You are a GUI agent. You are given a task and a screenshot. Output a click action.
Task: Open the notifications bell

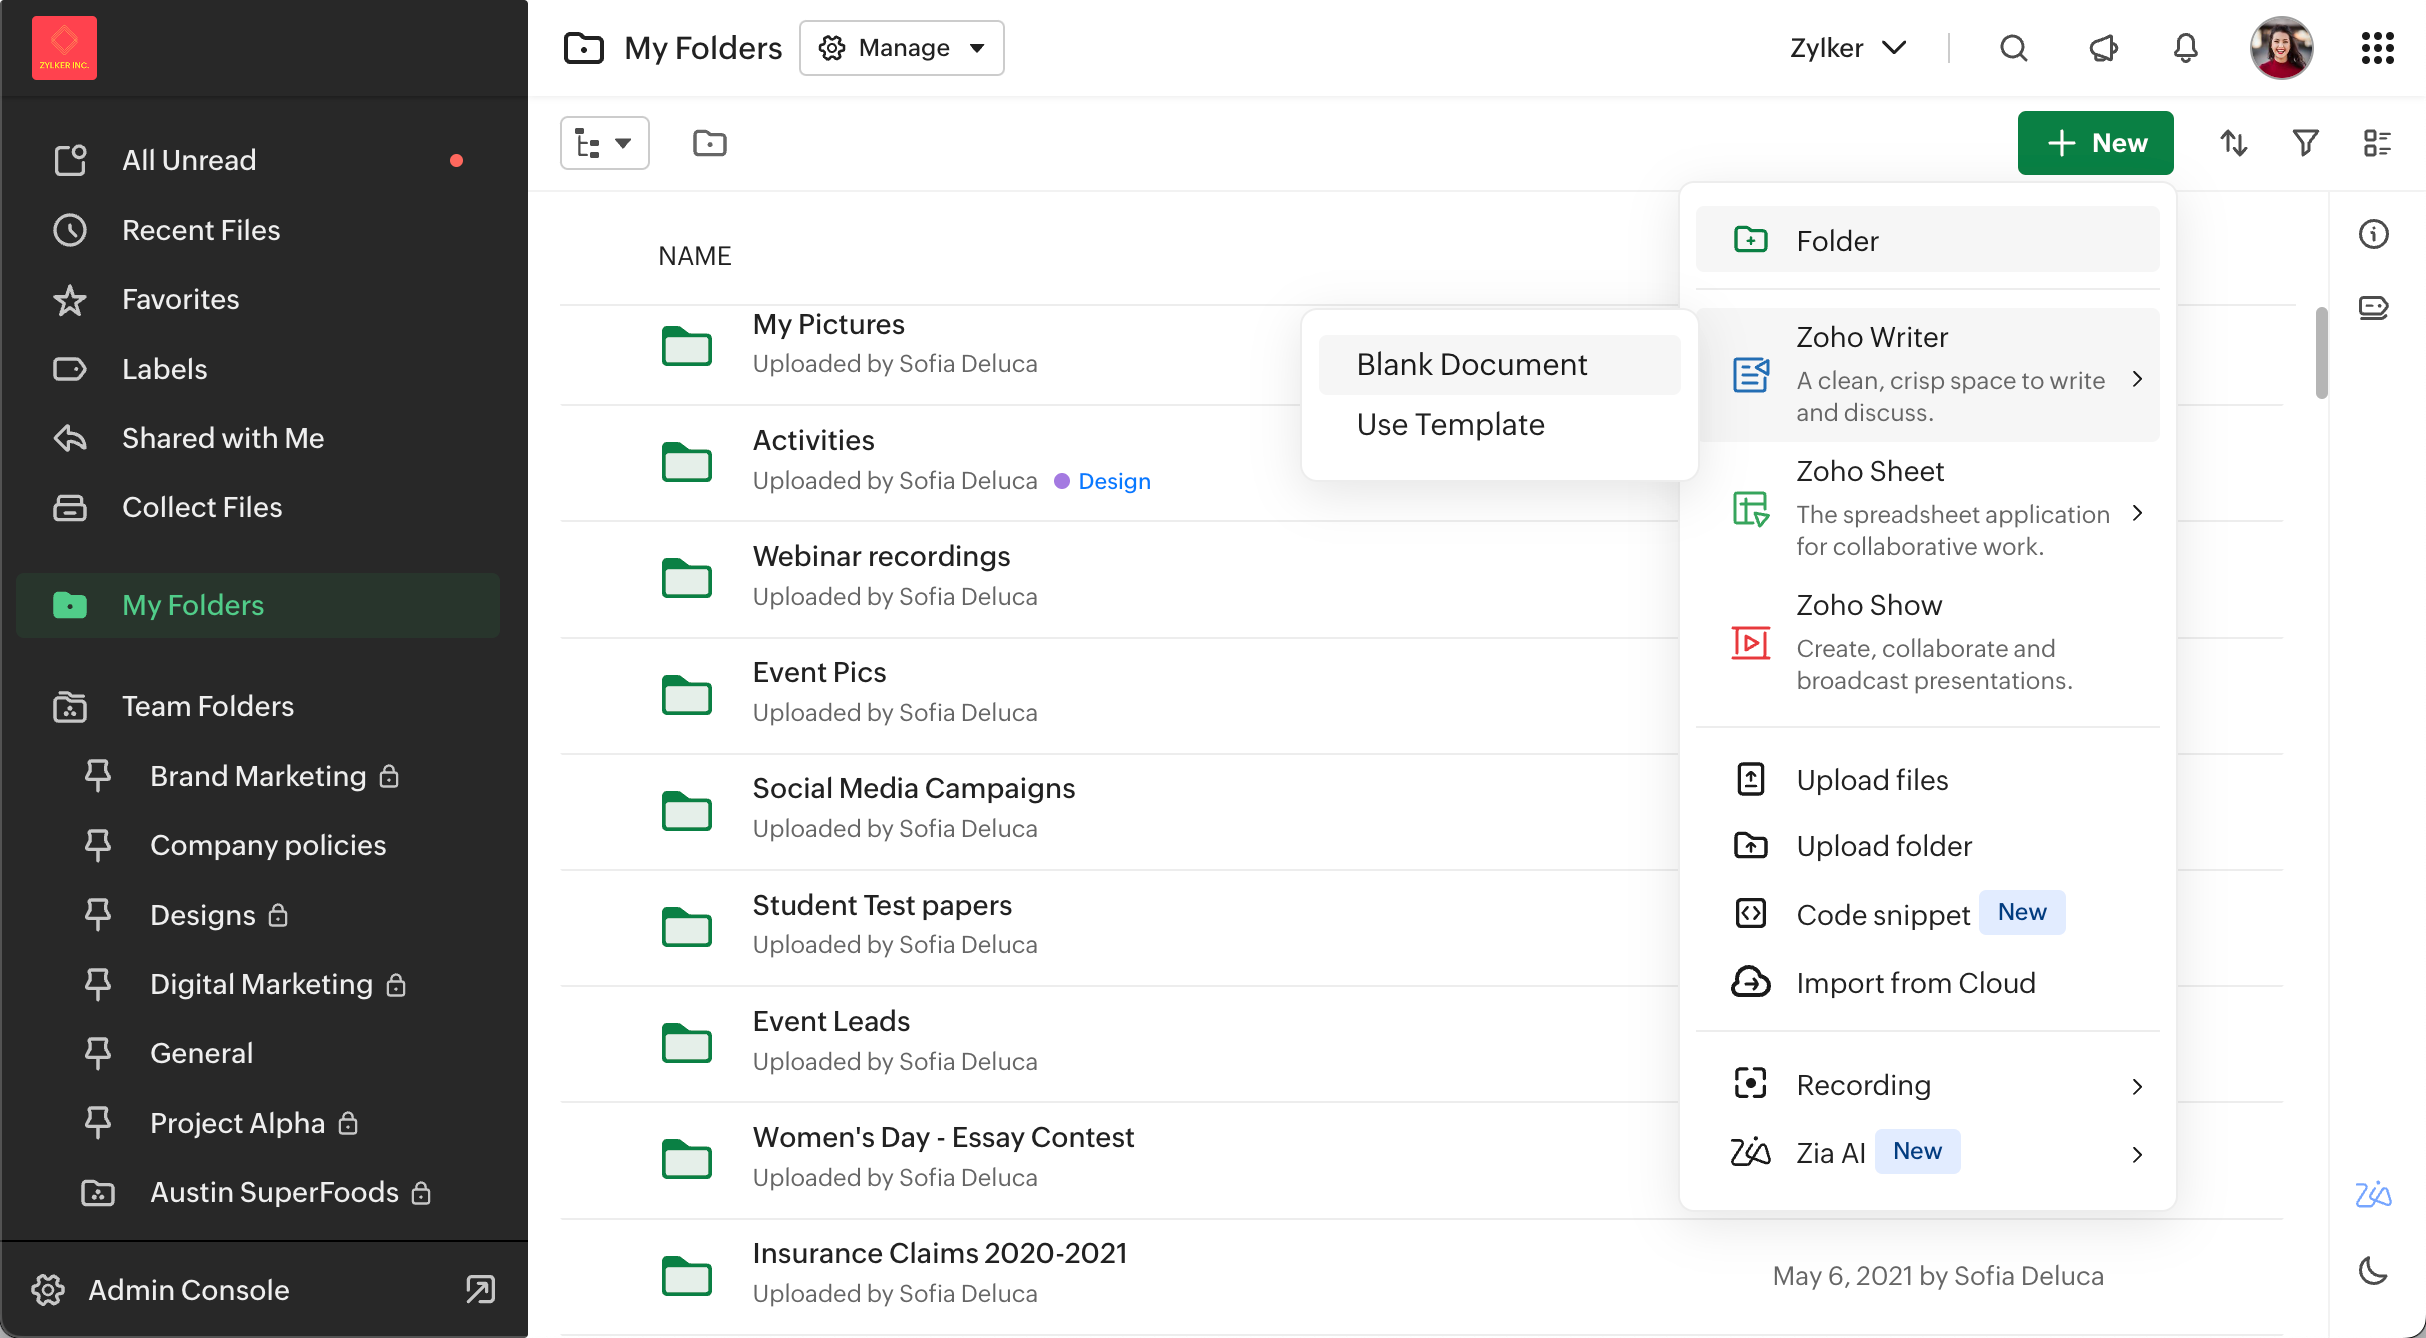pos(2186,48)
